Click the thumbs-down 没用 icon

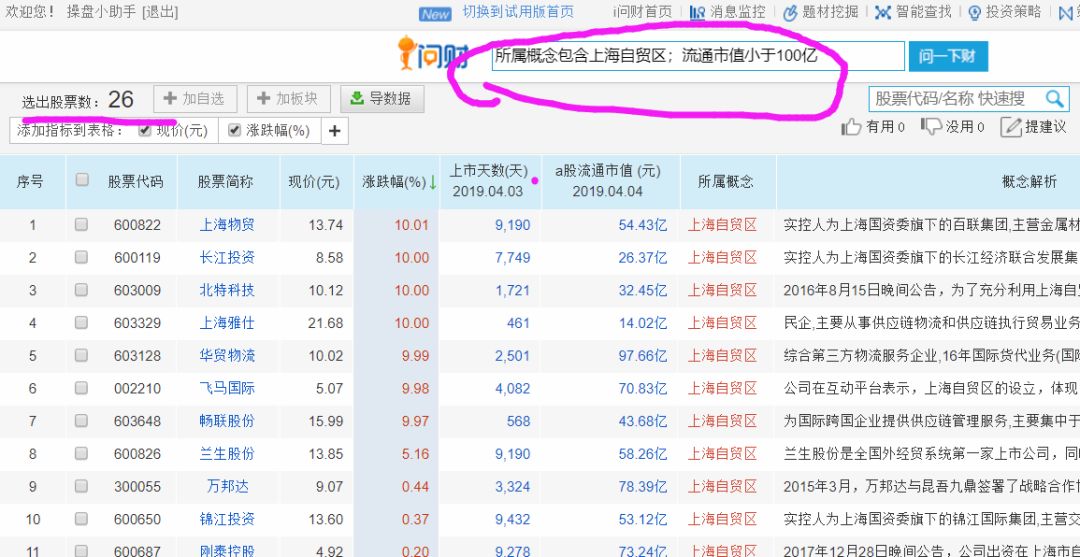[931, 127]
